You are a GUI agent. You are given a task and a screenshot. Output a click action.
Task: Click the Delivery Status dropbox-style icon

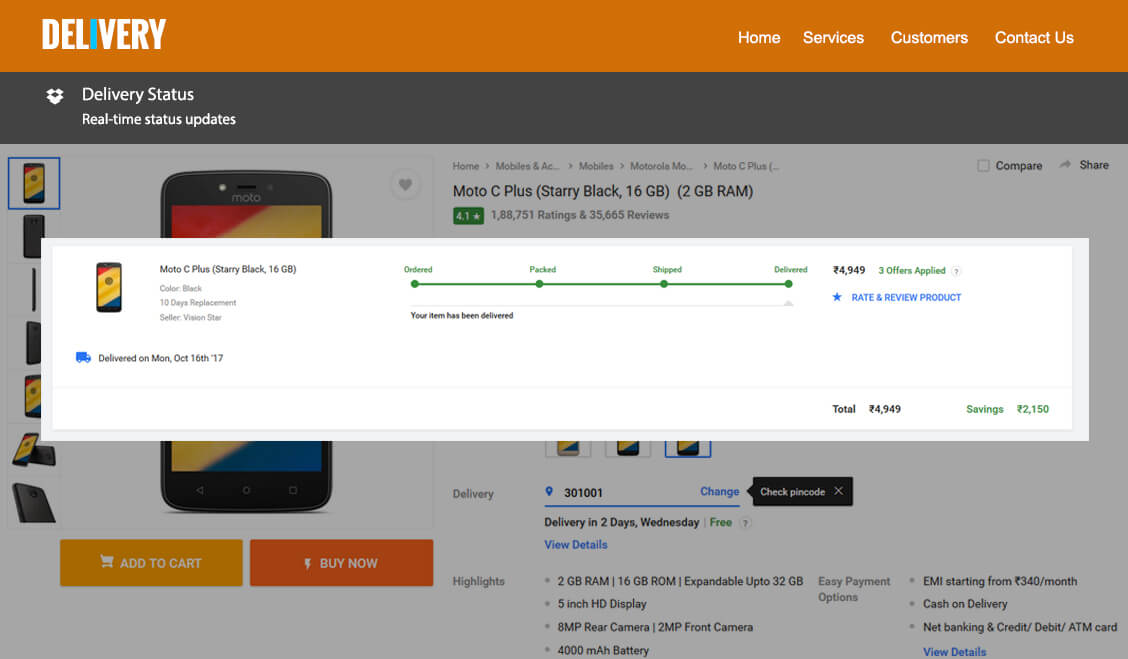55,96
